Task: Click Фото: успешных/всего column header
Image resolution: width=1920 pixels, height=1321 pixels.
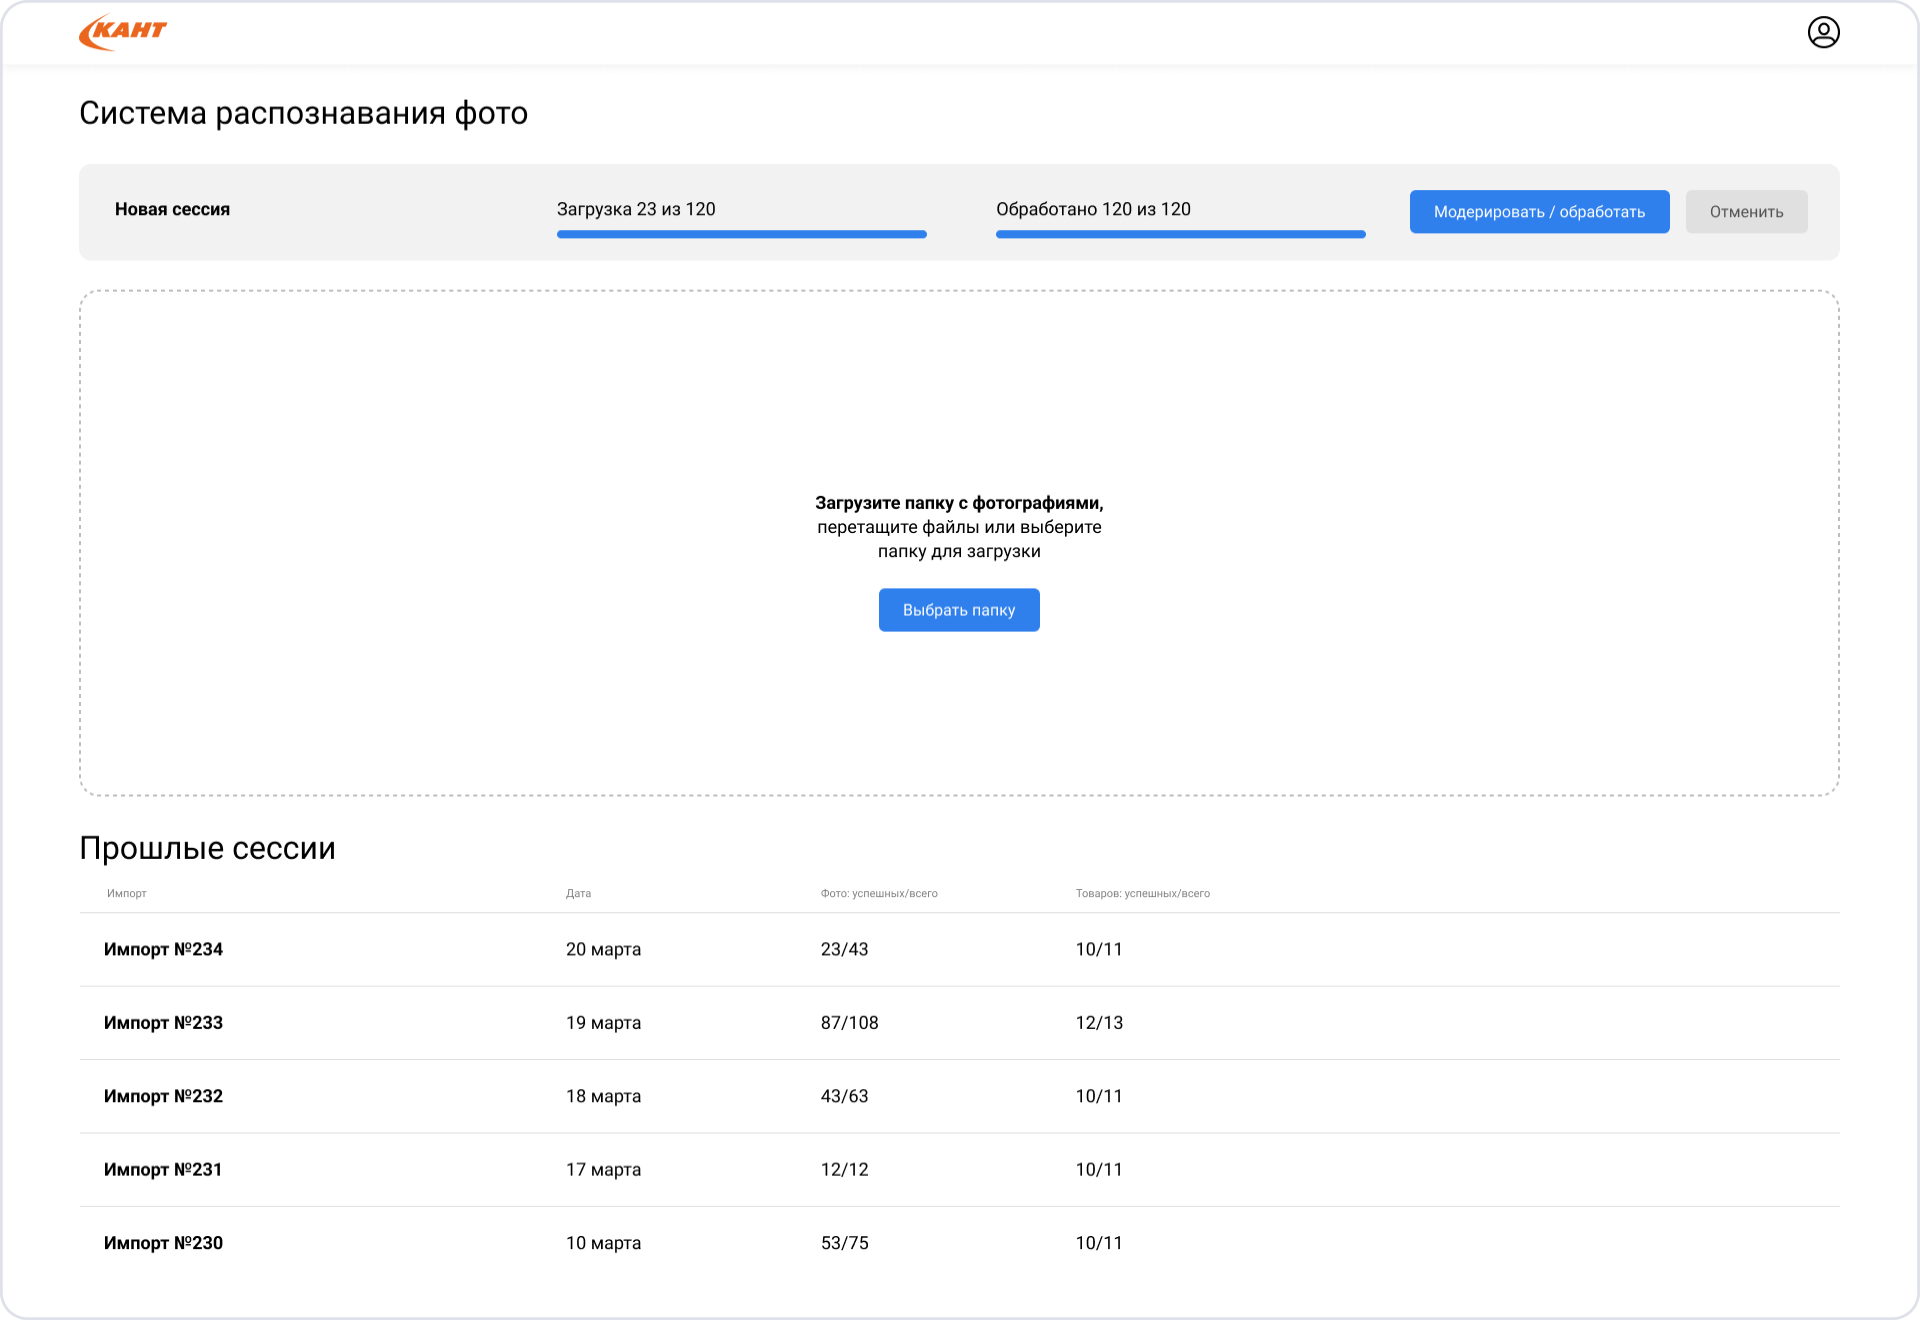Action: pyautogui.click(x=878, y=893)
